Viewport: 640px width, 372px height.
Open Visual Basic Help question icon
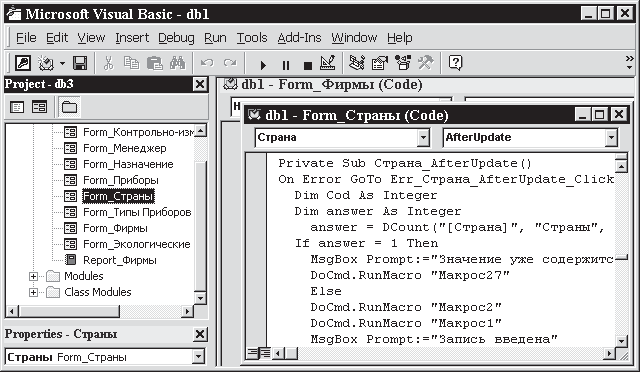tap(455, 63)
